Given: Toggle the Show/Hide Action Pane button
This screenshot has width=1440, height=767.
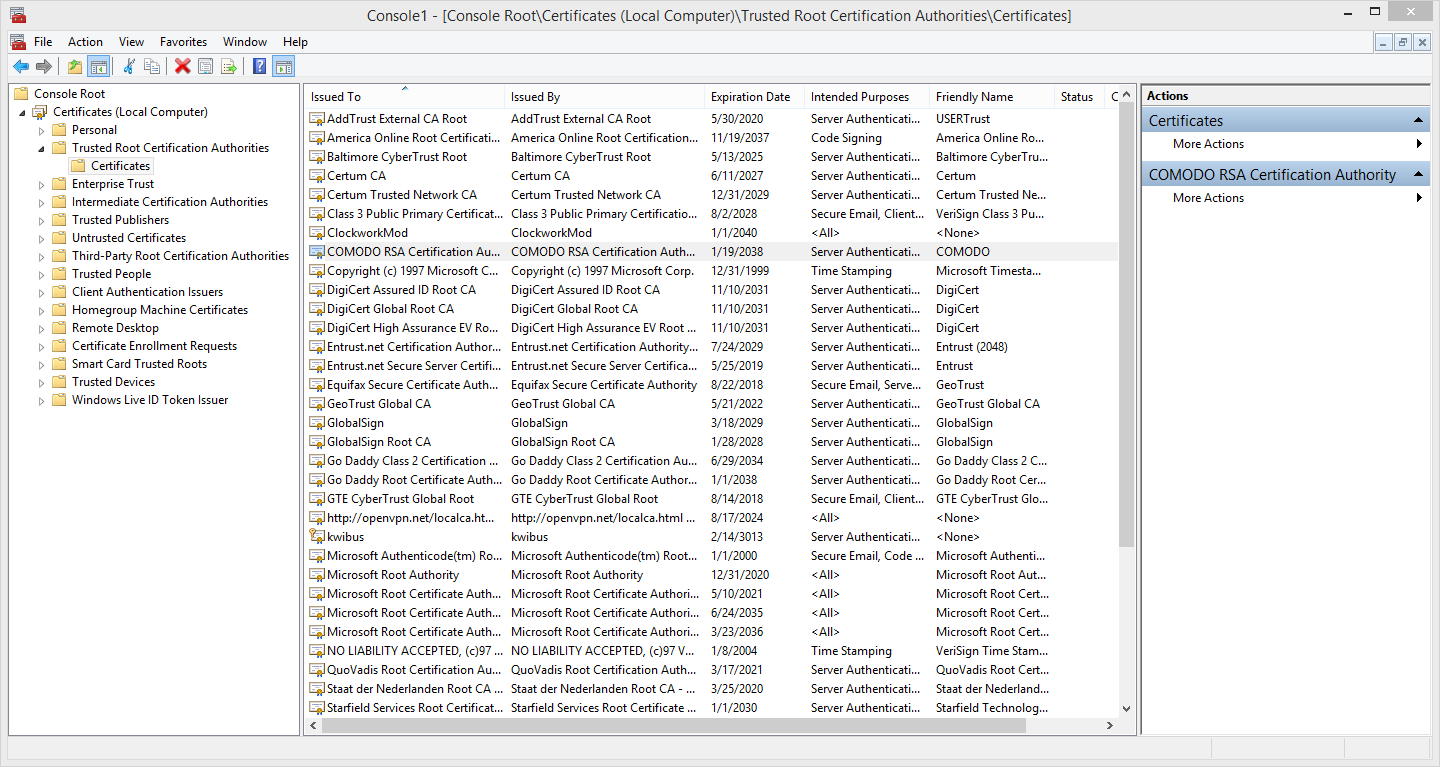Looking at the screenshot, I should click(283, 66).
